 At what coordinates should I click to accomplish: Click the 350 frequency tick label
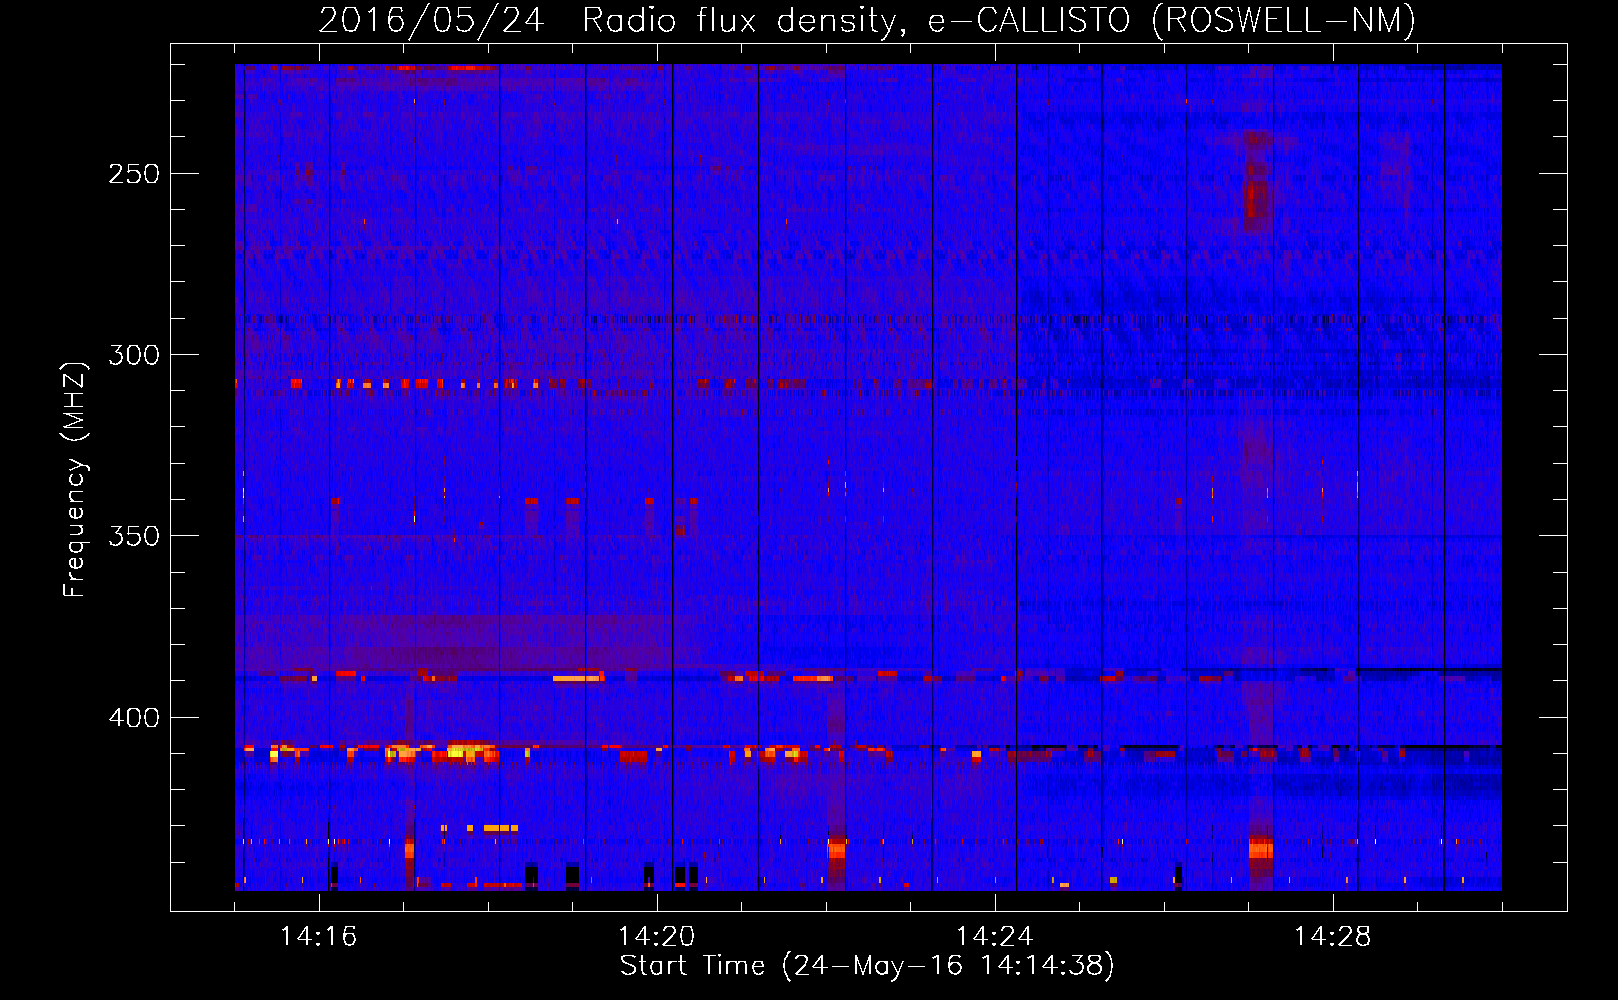[134, 536]
